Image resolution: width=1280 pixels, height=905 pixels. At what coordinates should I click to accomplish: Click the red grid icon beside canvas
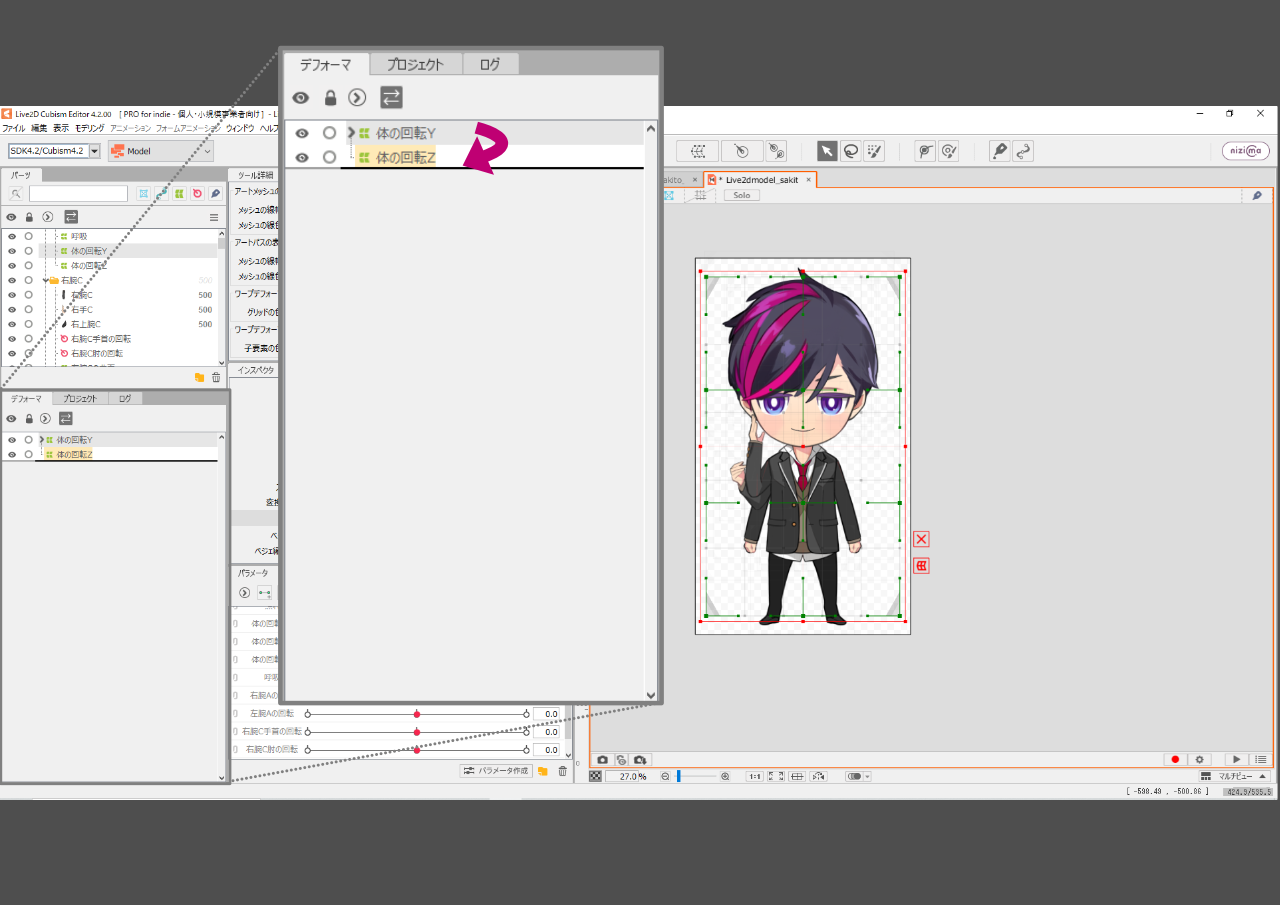click(x=922, y=566)
